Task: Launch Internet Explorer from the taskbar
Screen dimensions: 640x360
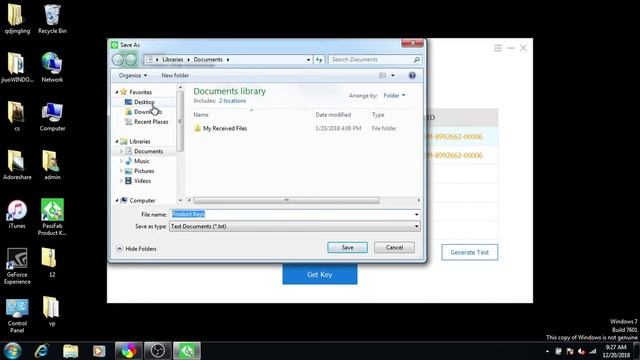Action: click(x=42, y=351)
